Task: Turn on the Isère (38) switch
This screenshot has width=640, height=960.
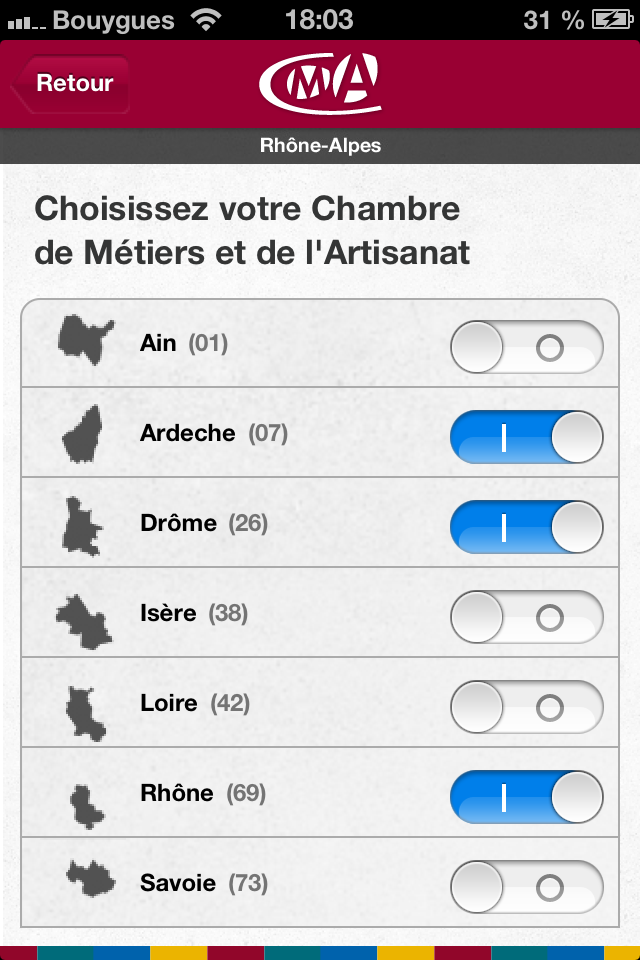Action: (x=527, y=617)
